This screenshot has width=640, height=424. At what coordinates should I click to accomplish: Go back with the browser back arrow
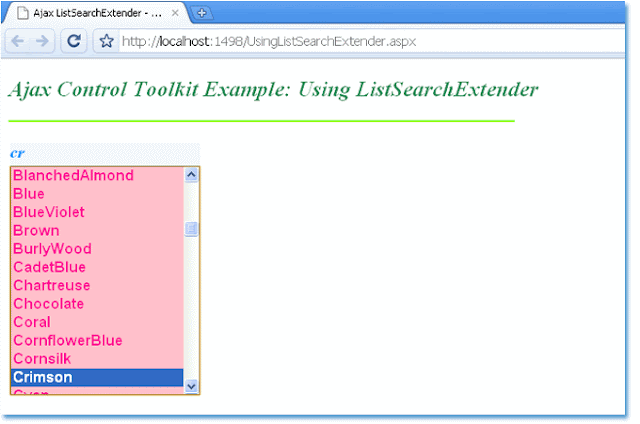[x=18, y=41]
